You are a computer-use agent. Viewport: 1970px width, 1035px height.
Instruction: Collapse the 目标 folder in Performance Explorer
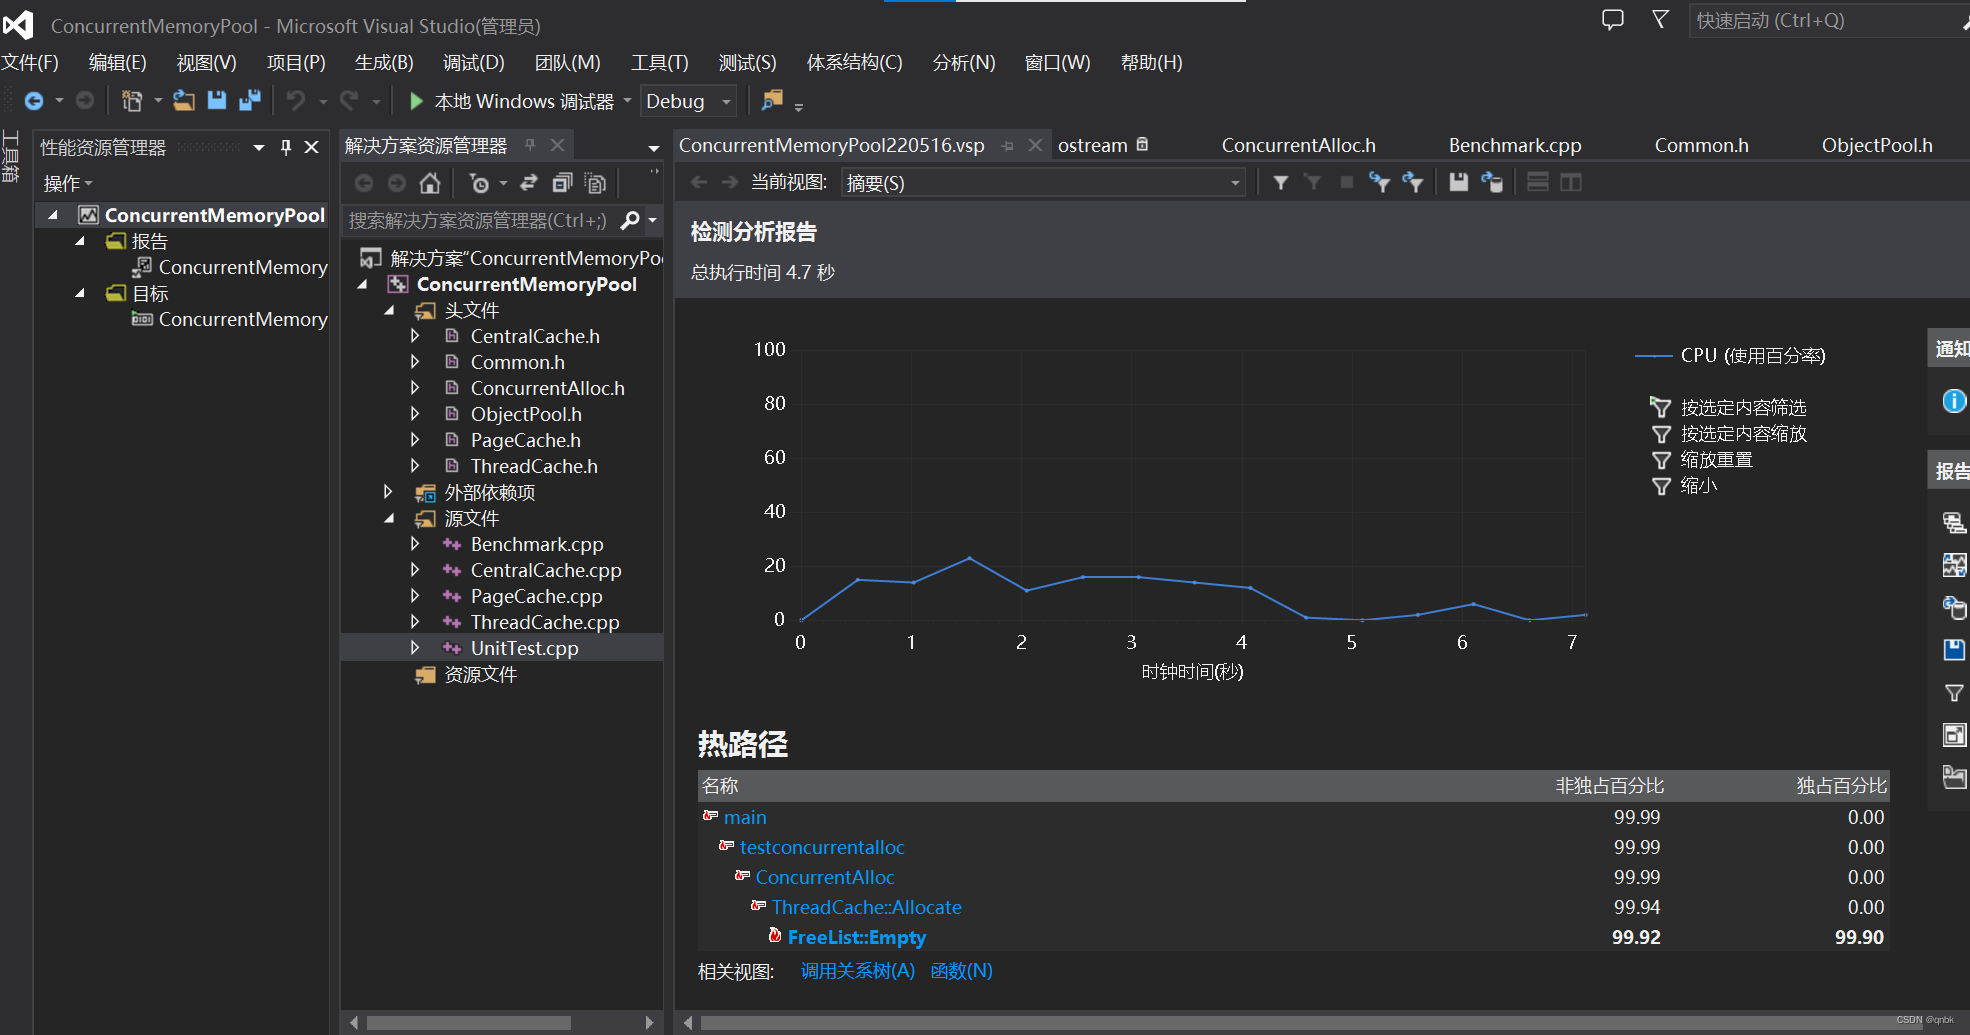(x=80, y=293)
